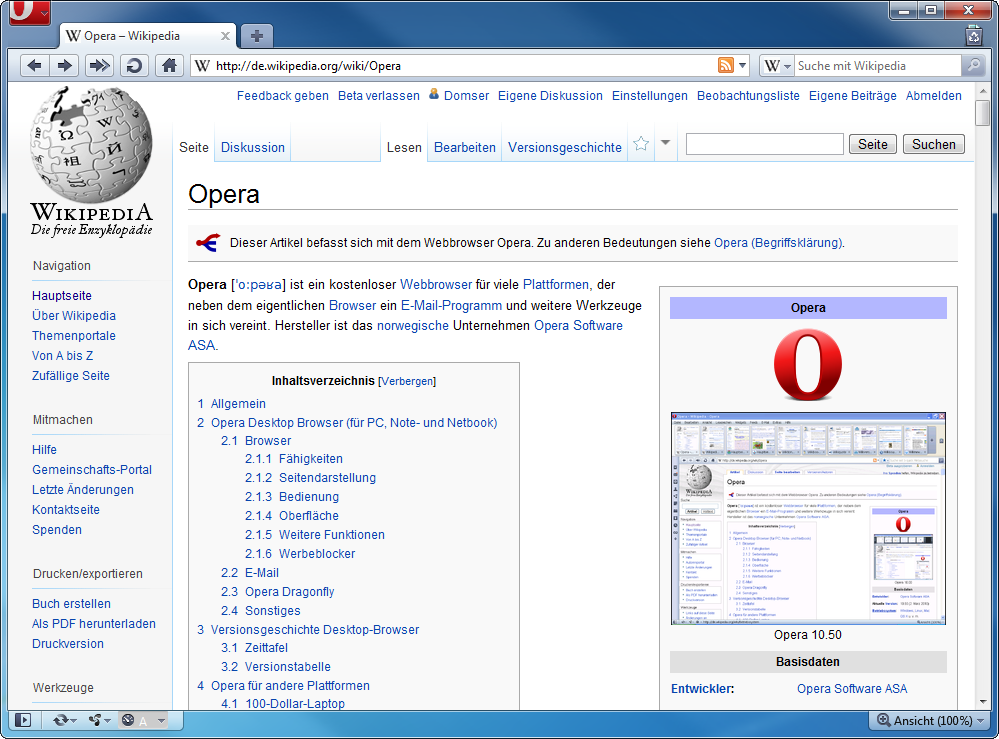Open the Letzte Änderungen sidebar link
The height and width of the screenshot is (739, 999).
click(x=83, y=490)
